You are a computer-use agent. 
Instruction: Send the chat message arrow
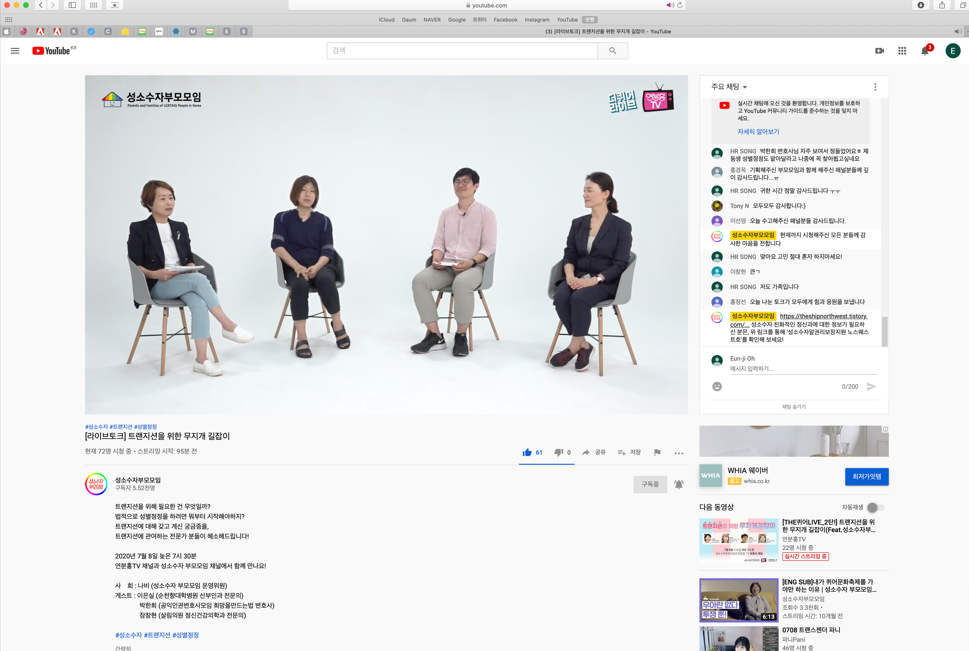[871, 386]
